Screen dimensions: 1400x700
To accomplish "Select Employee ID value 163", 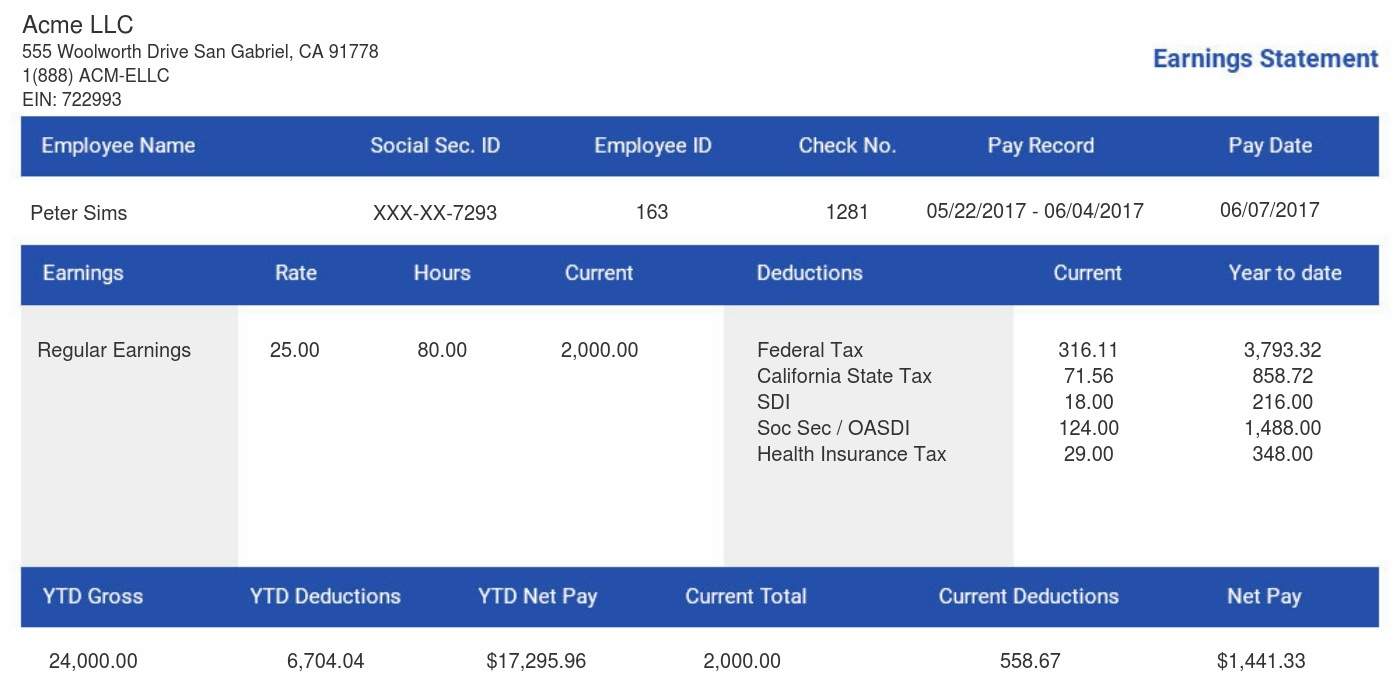I will click(652, 211).
